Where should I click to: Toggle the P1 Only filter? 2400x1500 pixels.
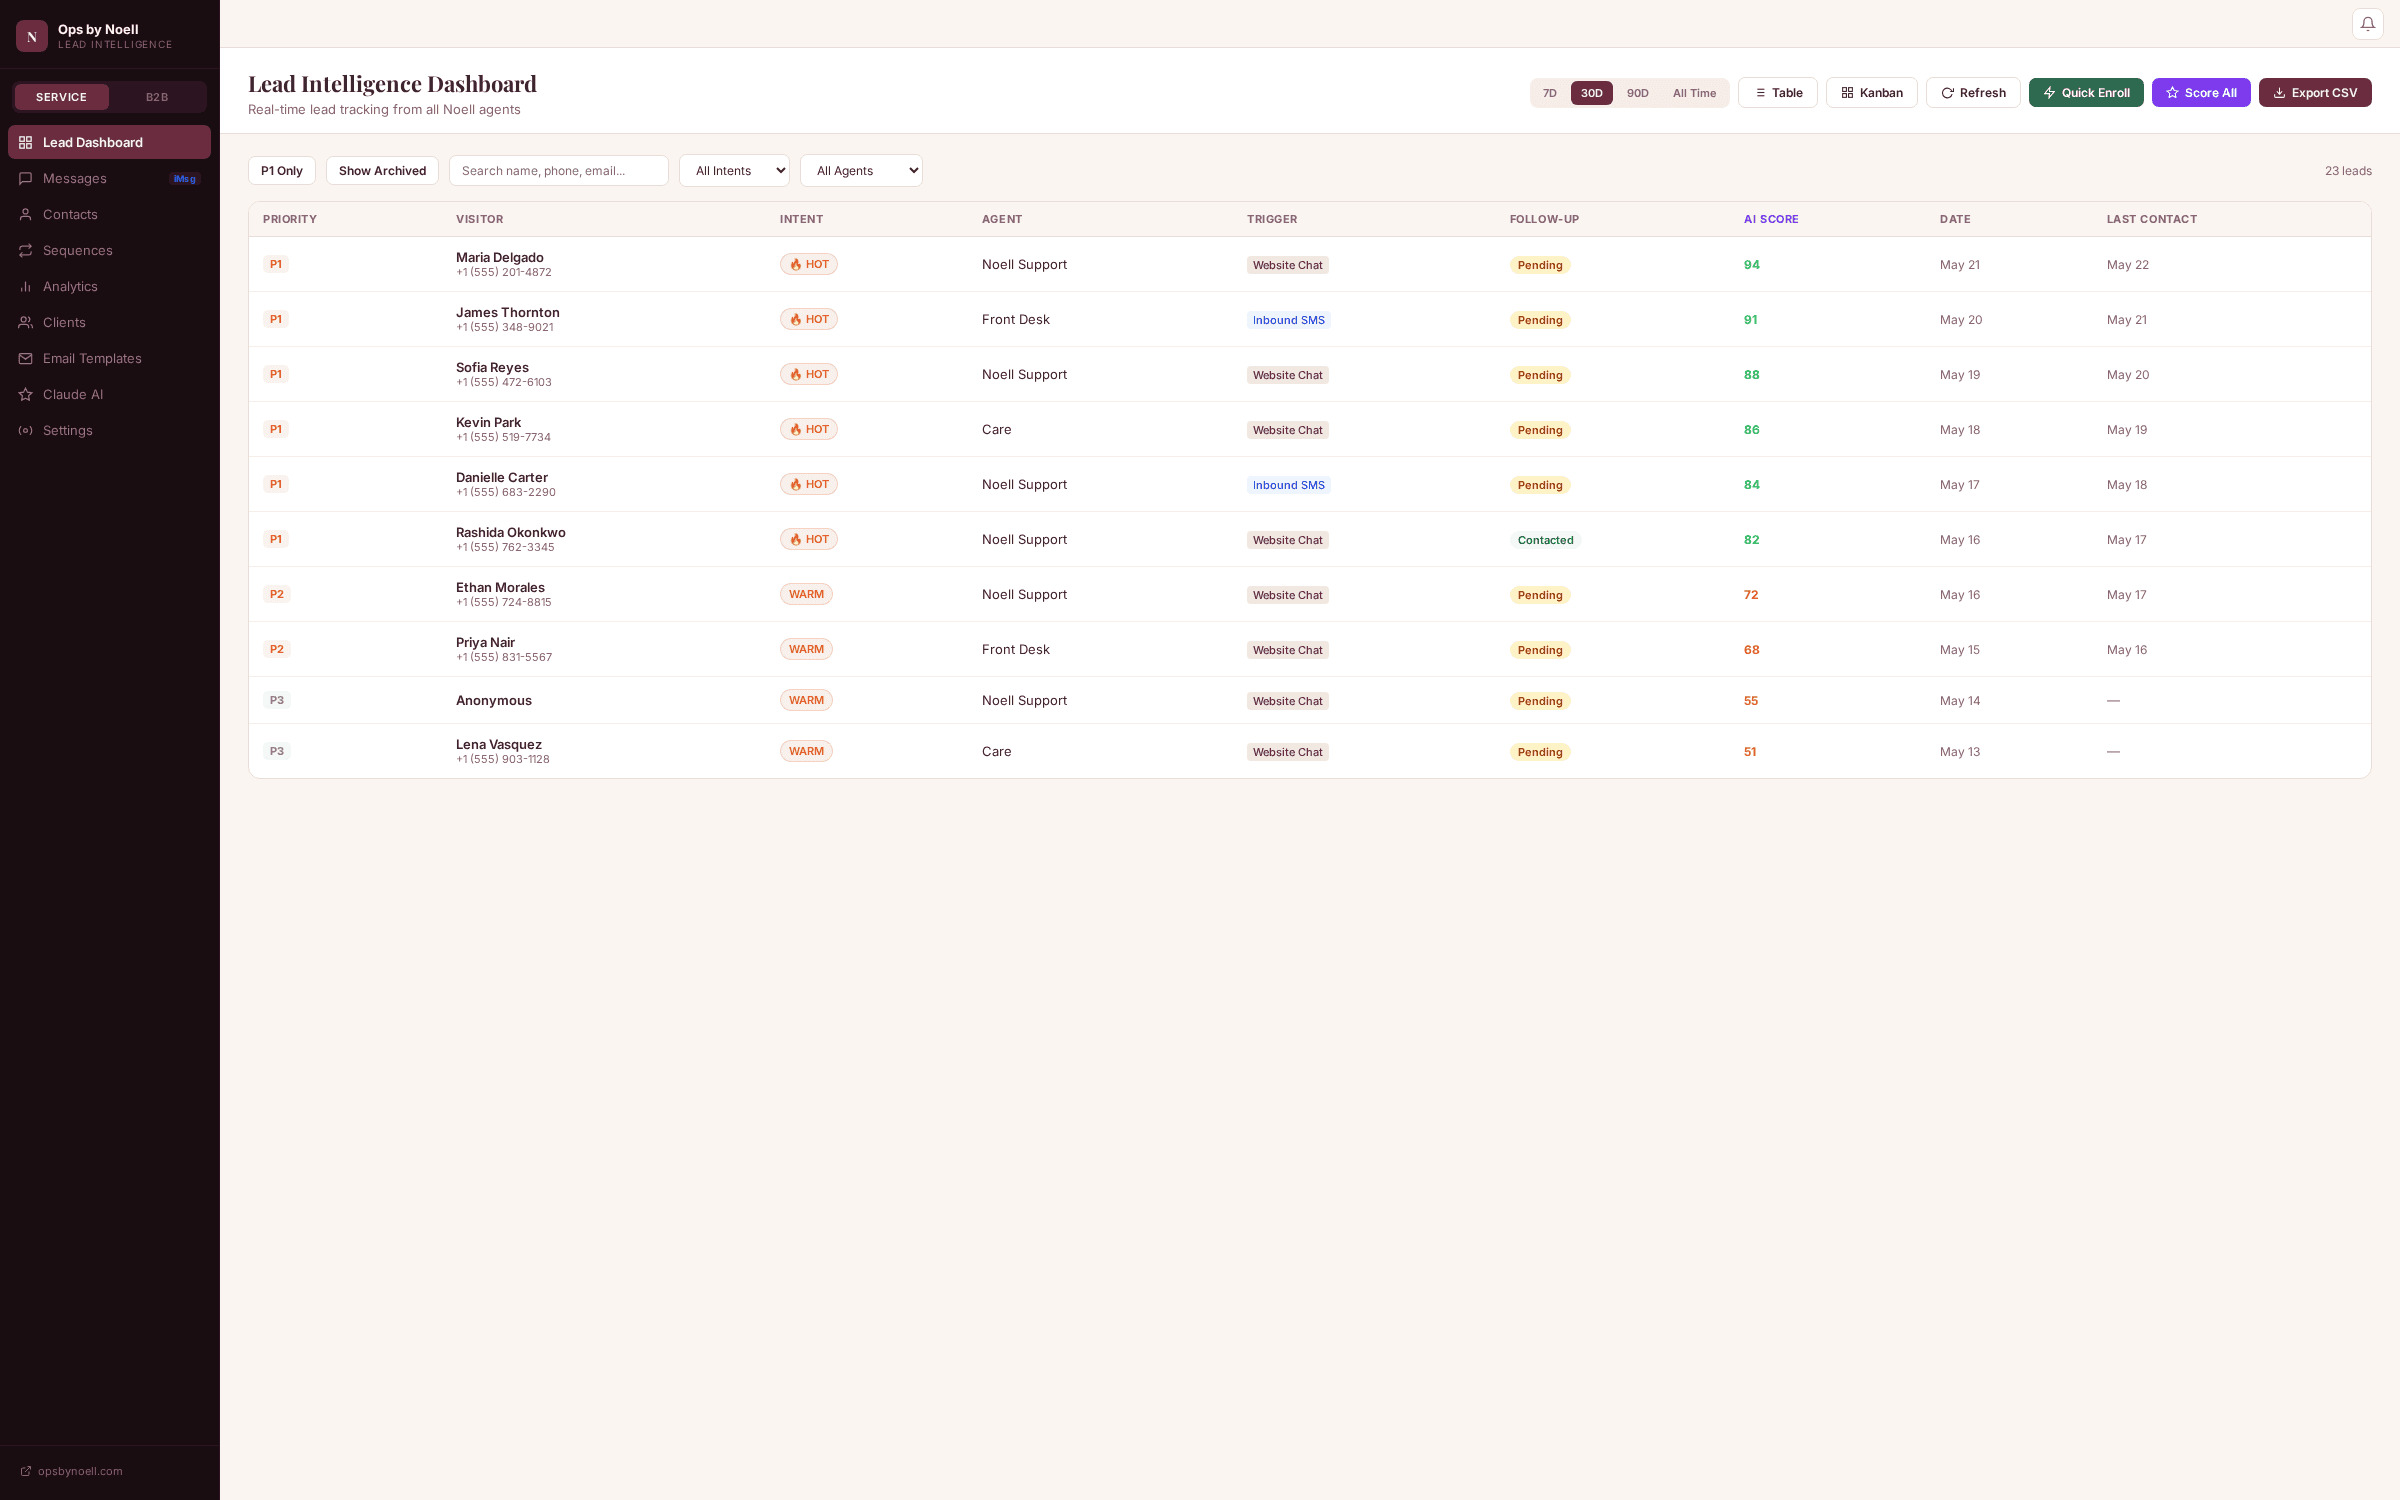point(282,171)
